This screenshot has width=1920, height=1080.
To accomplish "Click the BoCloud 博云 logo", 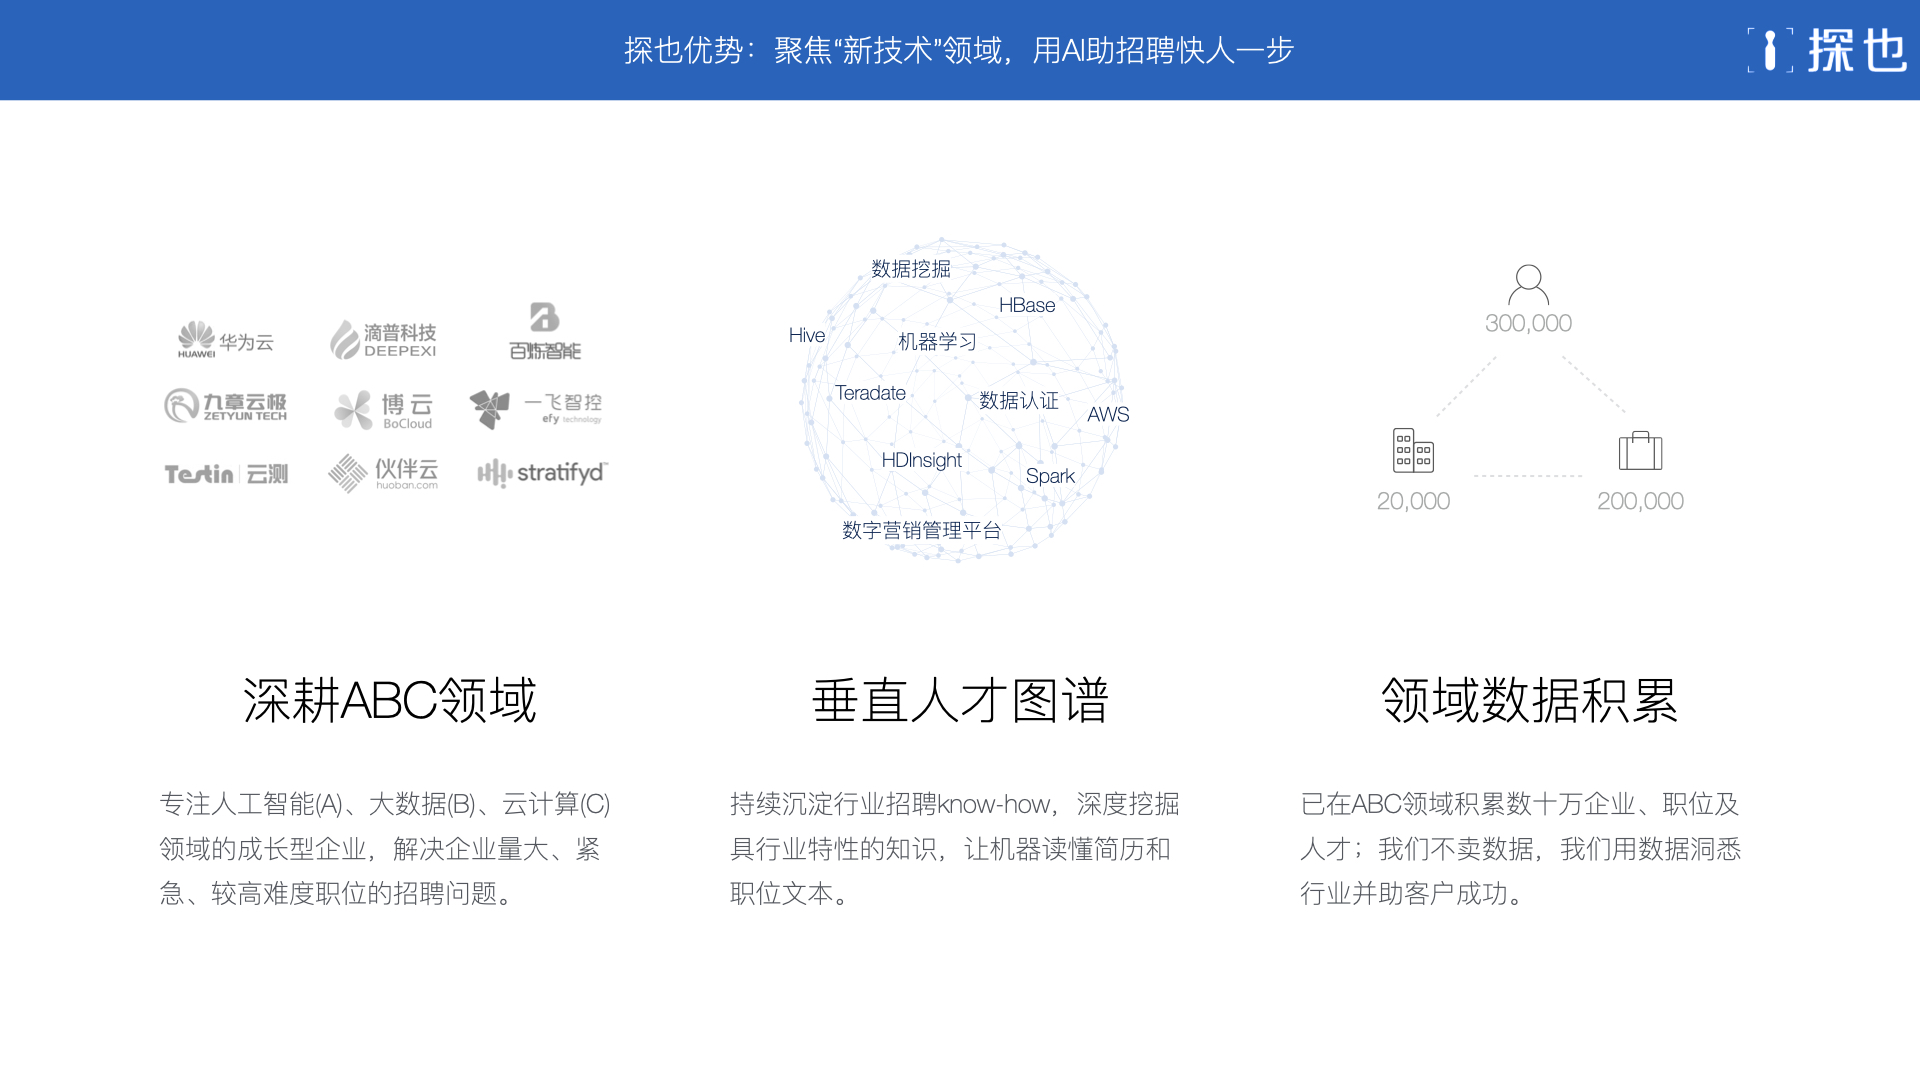I will click(x=383, y=409).
